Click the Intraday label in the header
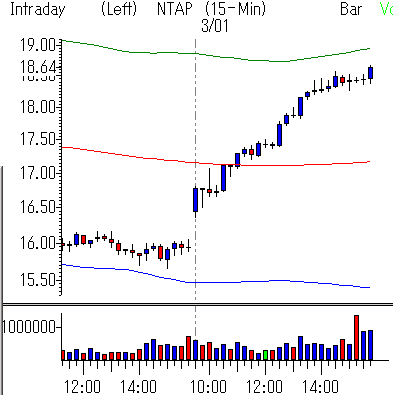Viewport: 393px width, 395px height. (x=38, y=9)
